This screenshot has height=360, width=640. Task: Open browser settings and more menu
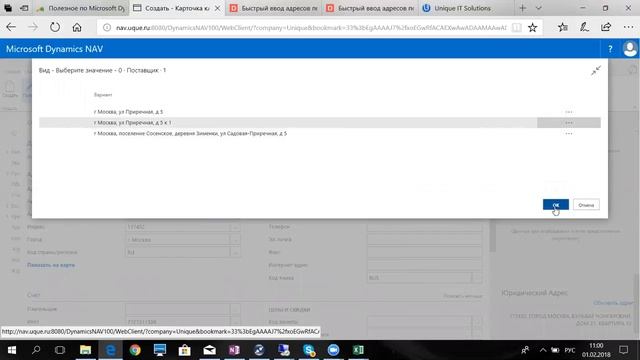pos(629,27)
